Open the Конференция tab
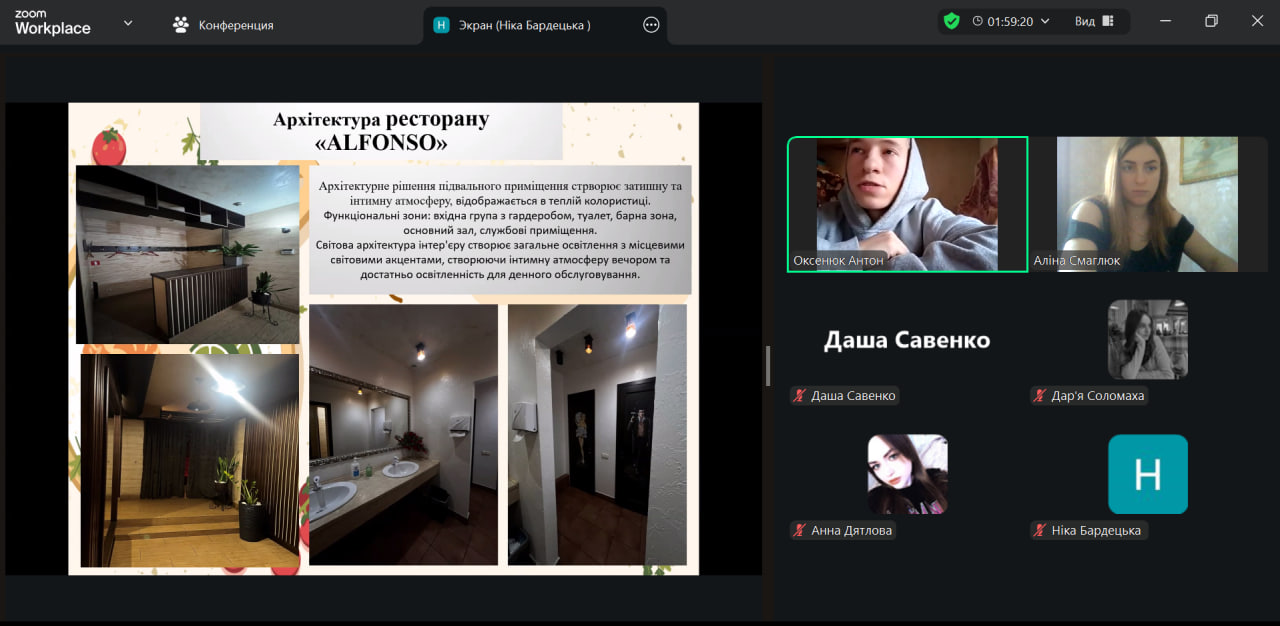 click(223, 25)
